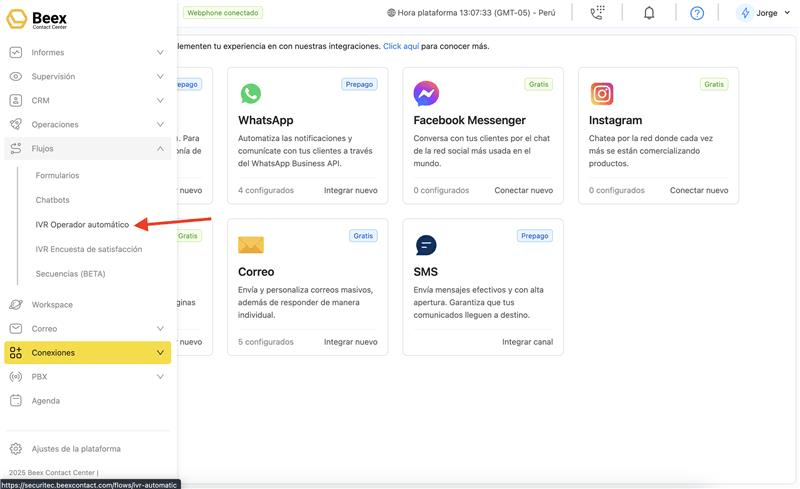800x489 pixels.
Task: Click Integrar nuevo on WhatsApp card
Action: point(350,190)
